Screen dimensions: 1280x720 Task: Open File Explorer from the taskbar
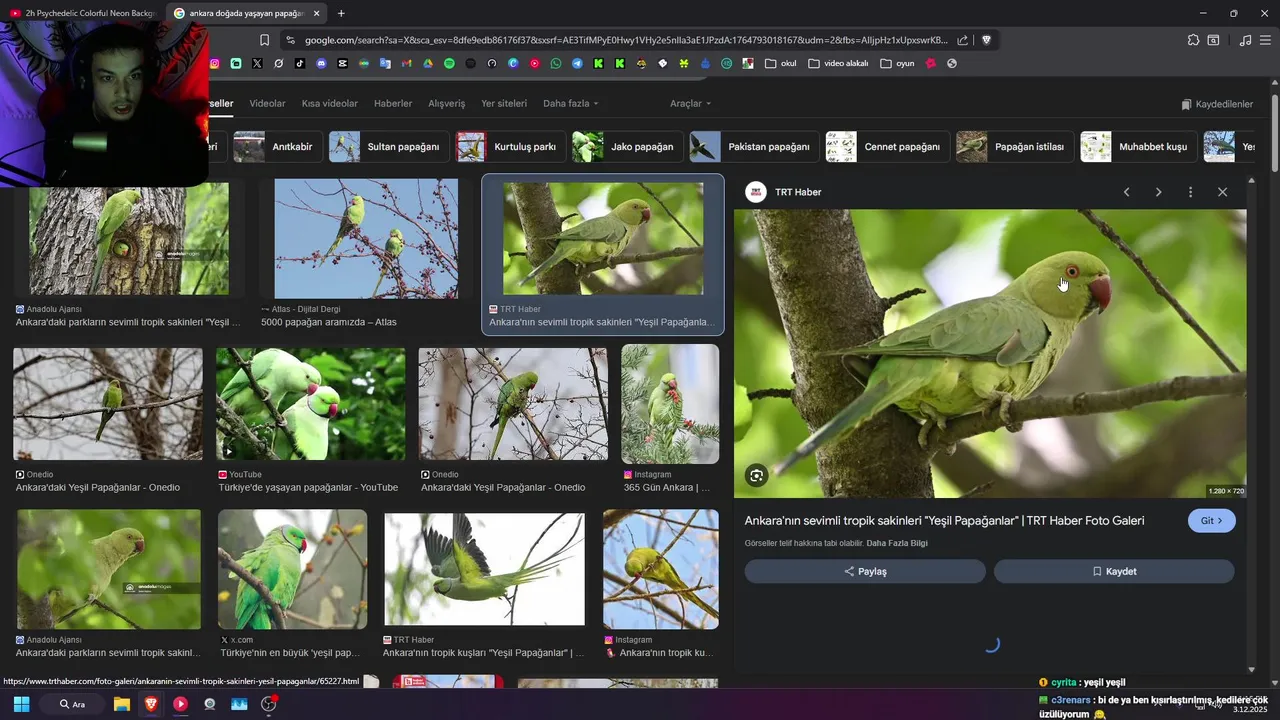click(121, 704)
